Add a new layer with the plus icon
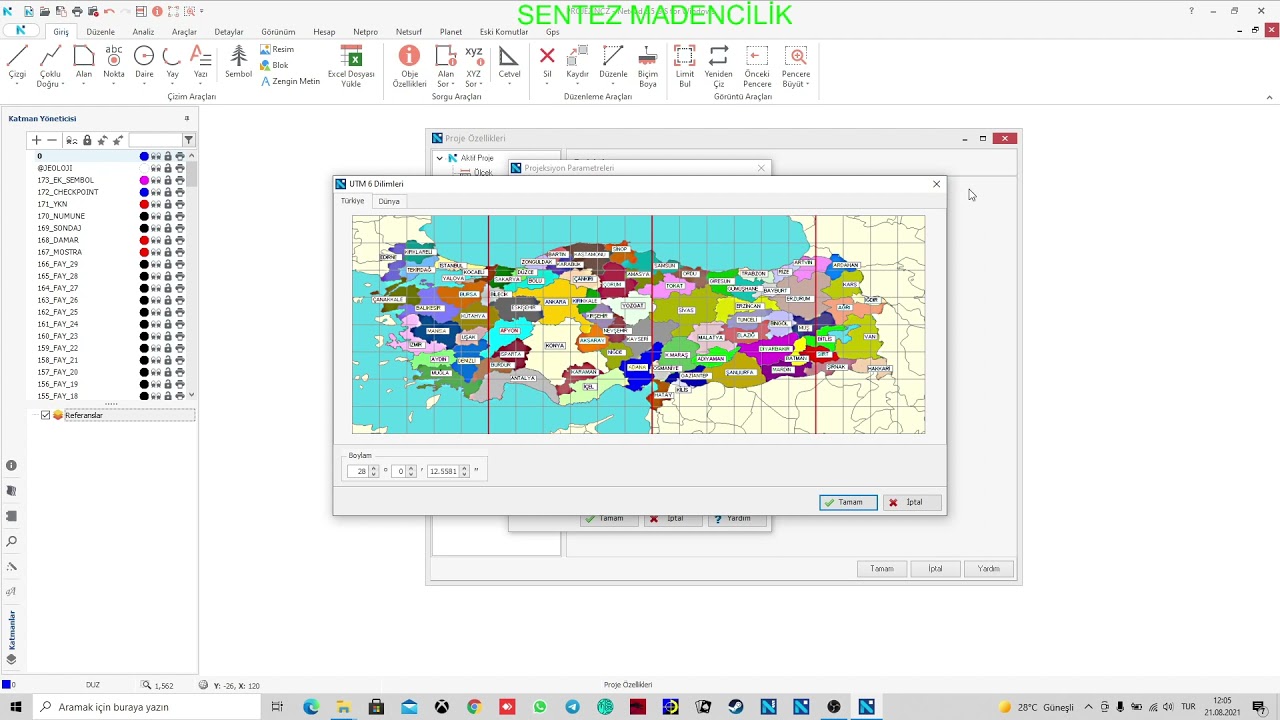 tap(37, 140)
